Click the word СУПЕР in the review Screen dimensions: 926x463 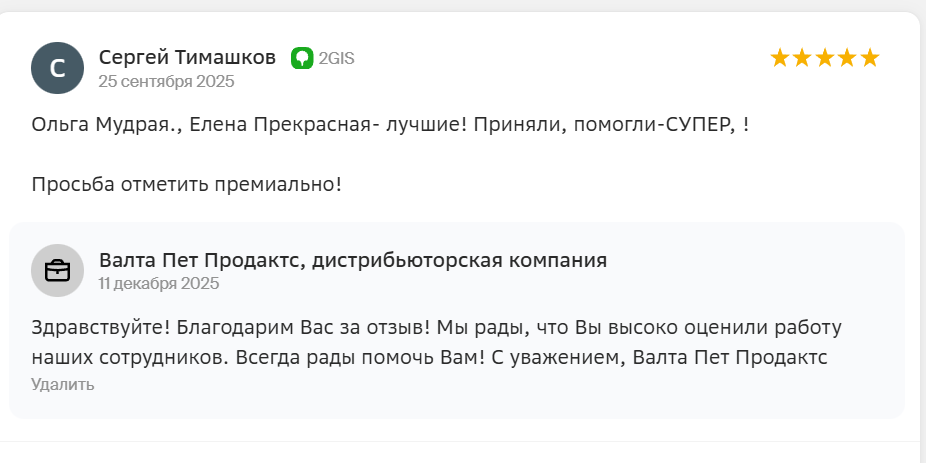[699, 125]
